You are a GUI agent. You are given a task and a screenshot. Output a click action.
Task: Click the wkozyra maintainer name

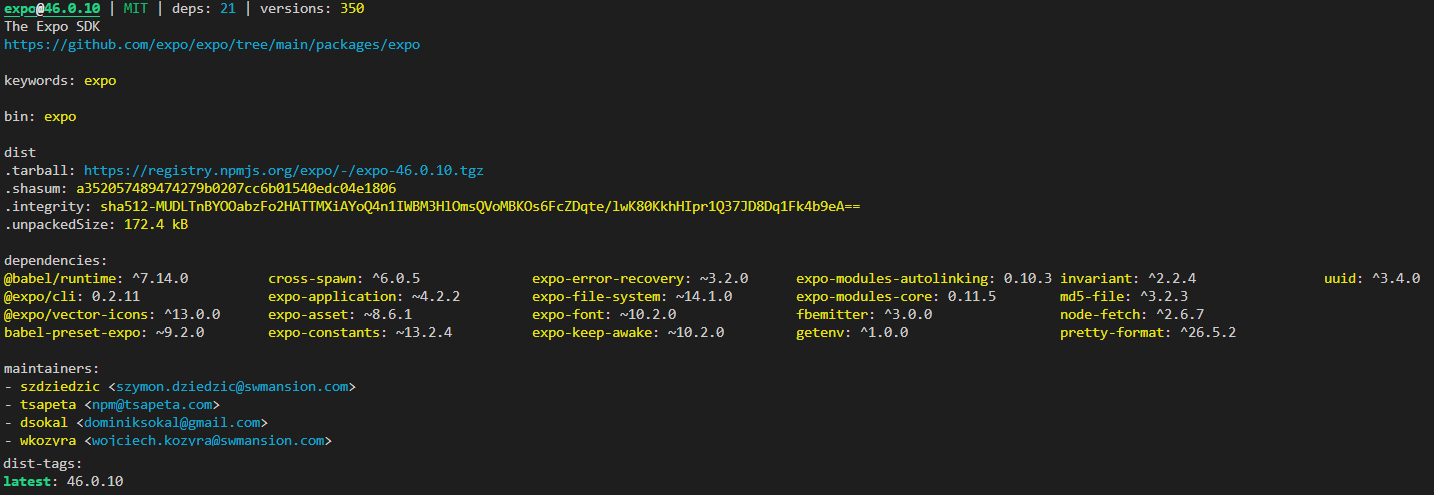pyautogui.click(x=48, y=441)
